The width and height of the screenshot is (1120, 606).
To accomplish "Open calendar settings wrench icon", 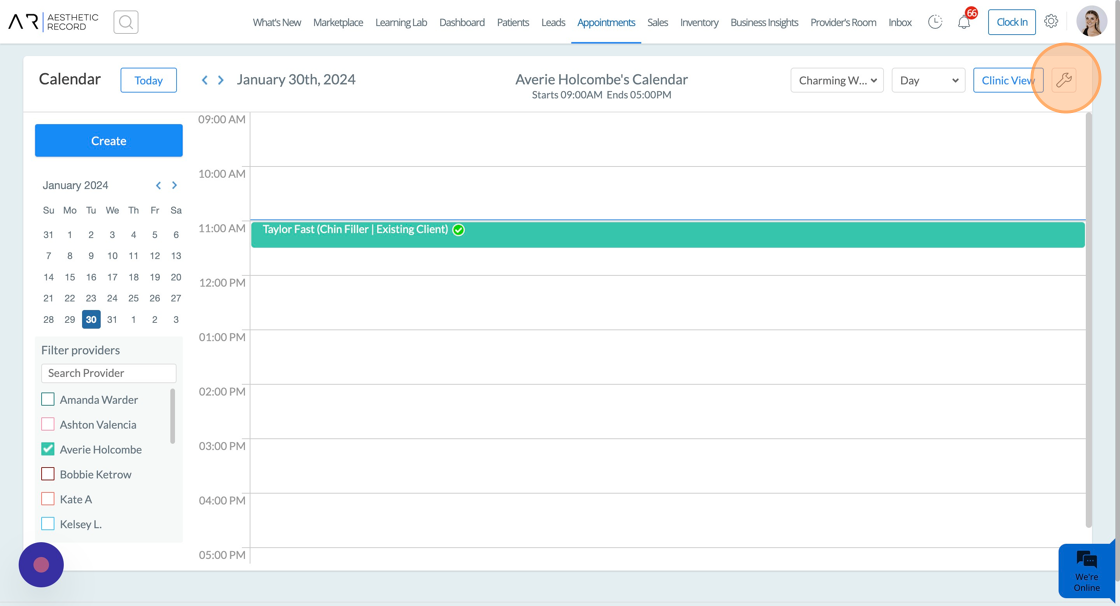I will pos(1064,80).
